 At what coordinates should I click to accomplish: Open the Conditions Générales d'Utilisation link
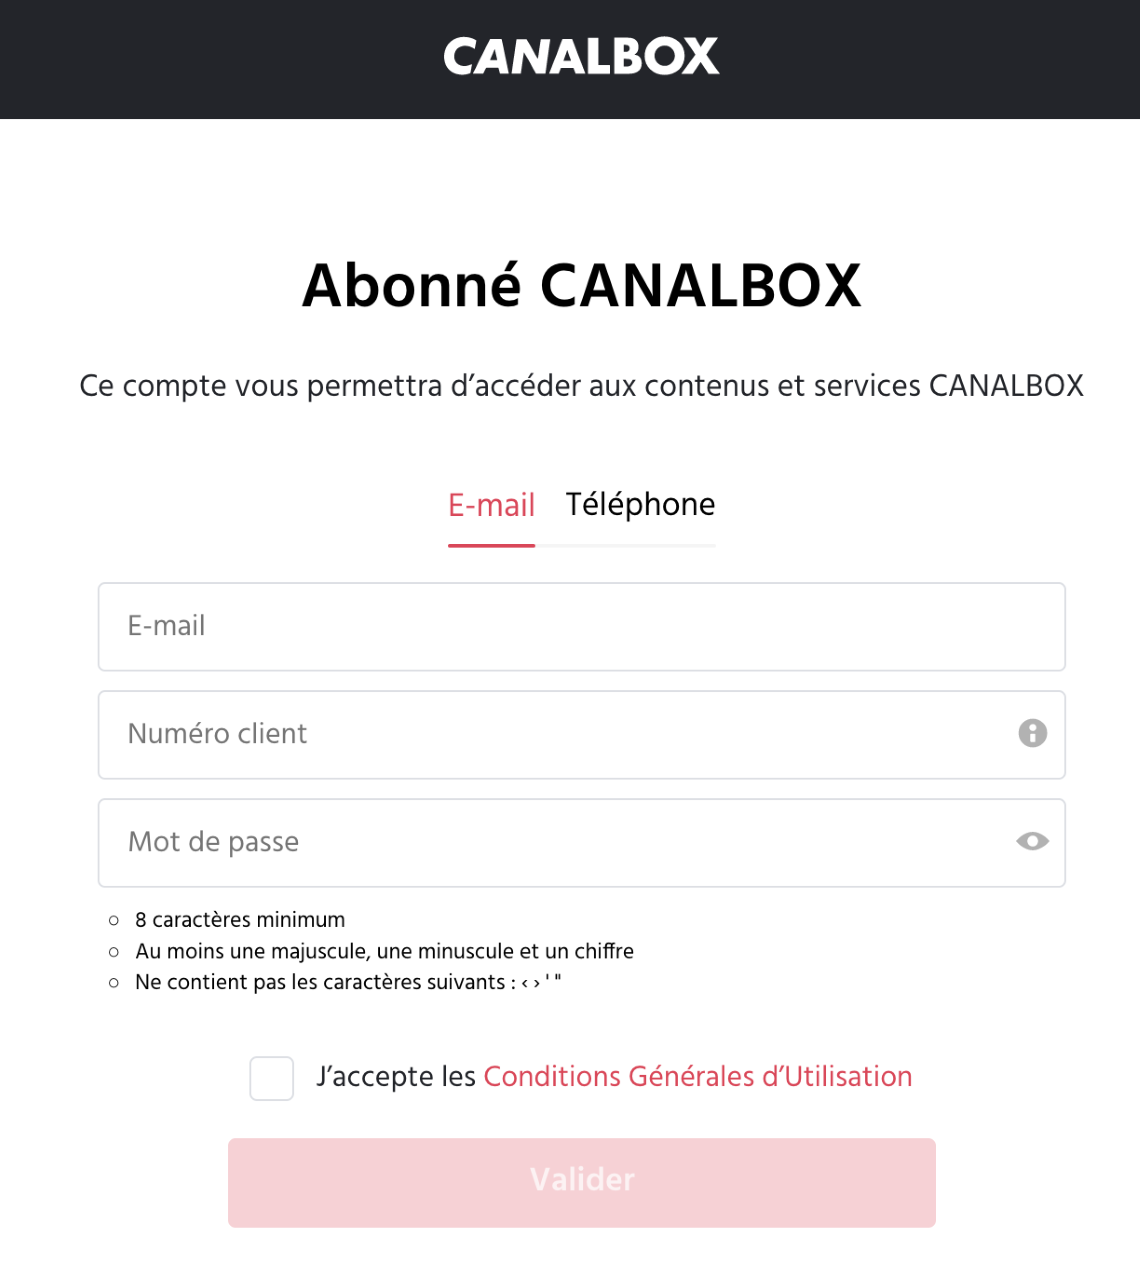[x=697, y=1077]
